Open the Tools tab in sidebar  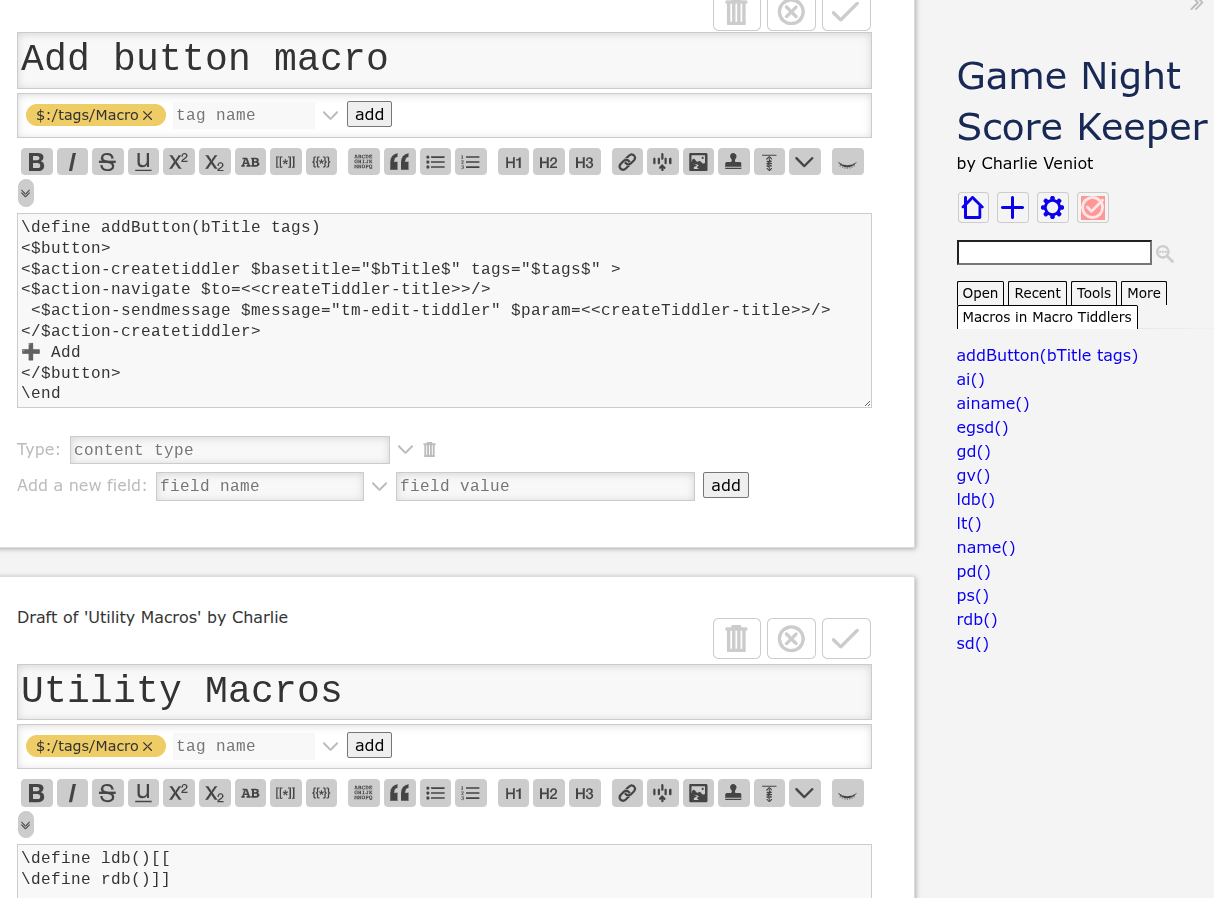pos(1093,293)
